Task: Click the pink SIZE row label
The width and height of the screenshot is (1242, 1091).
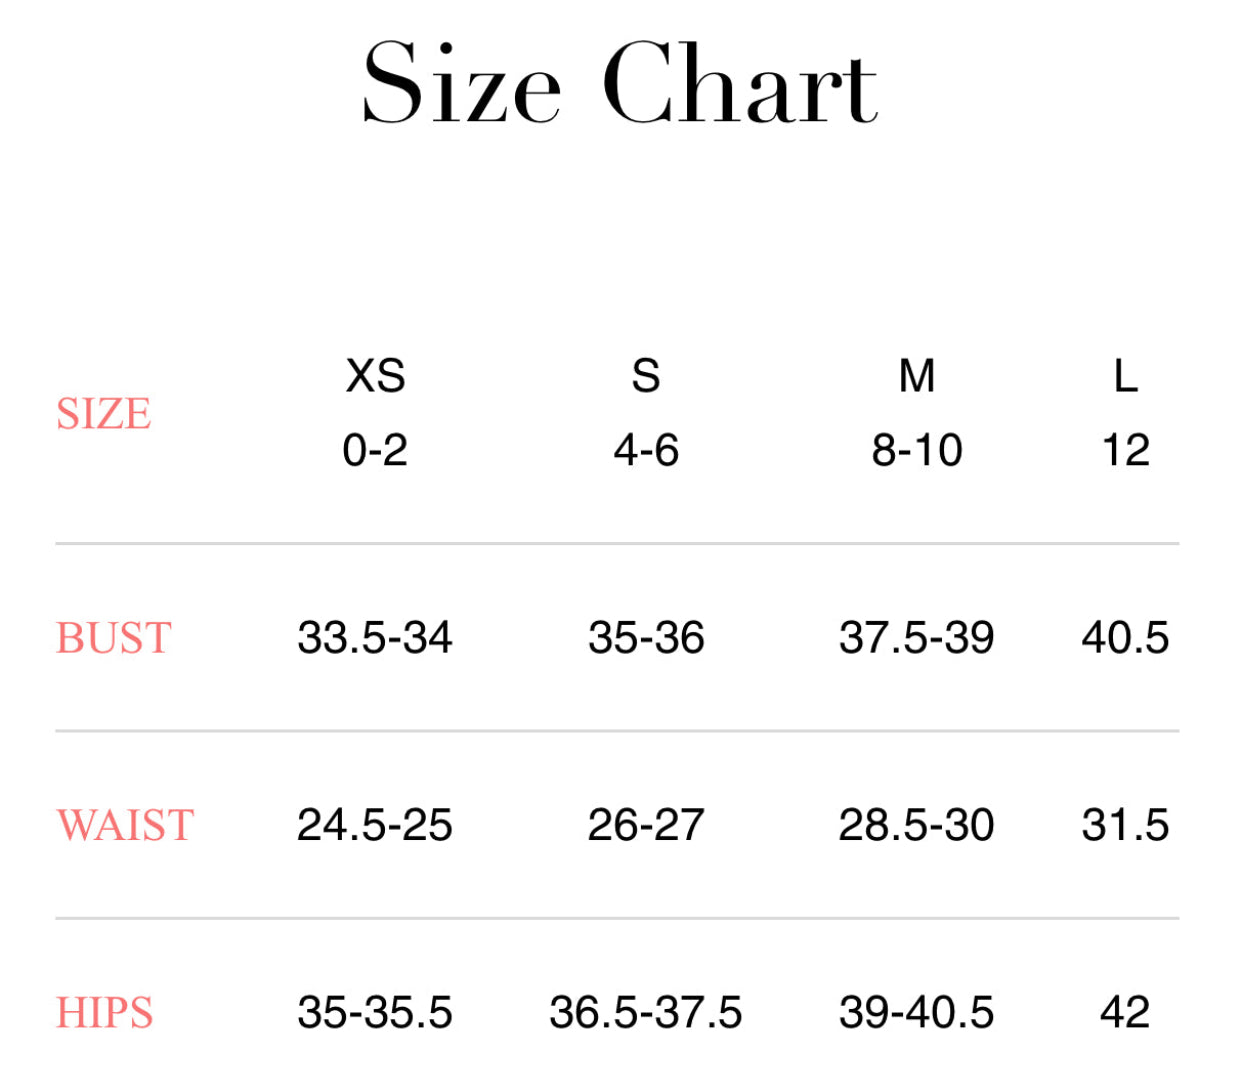Action: click(103, 414)
